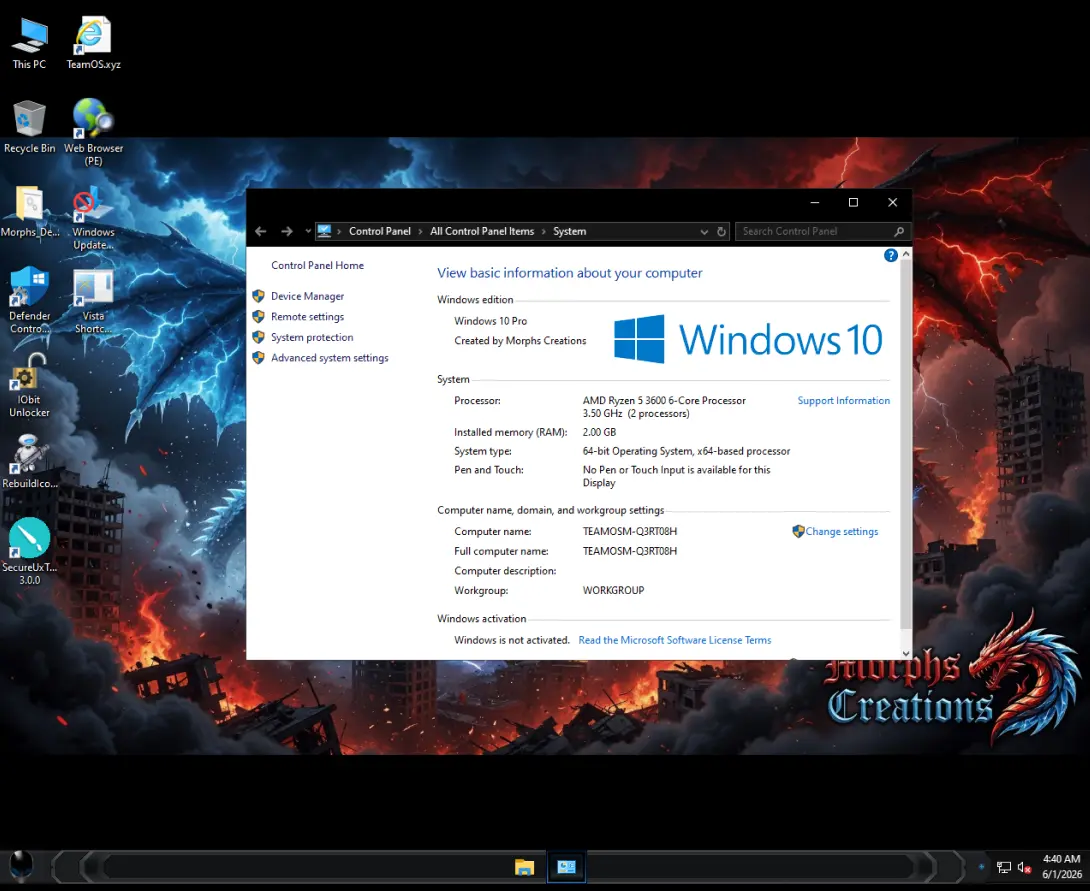Click the View basic information heading

click(x=569, y=273)
